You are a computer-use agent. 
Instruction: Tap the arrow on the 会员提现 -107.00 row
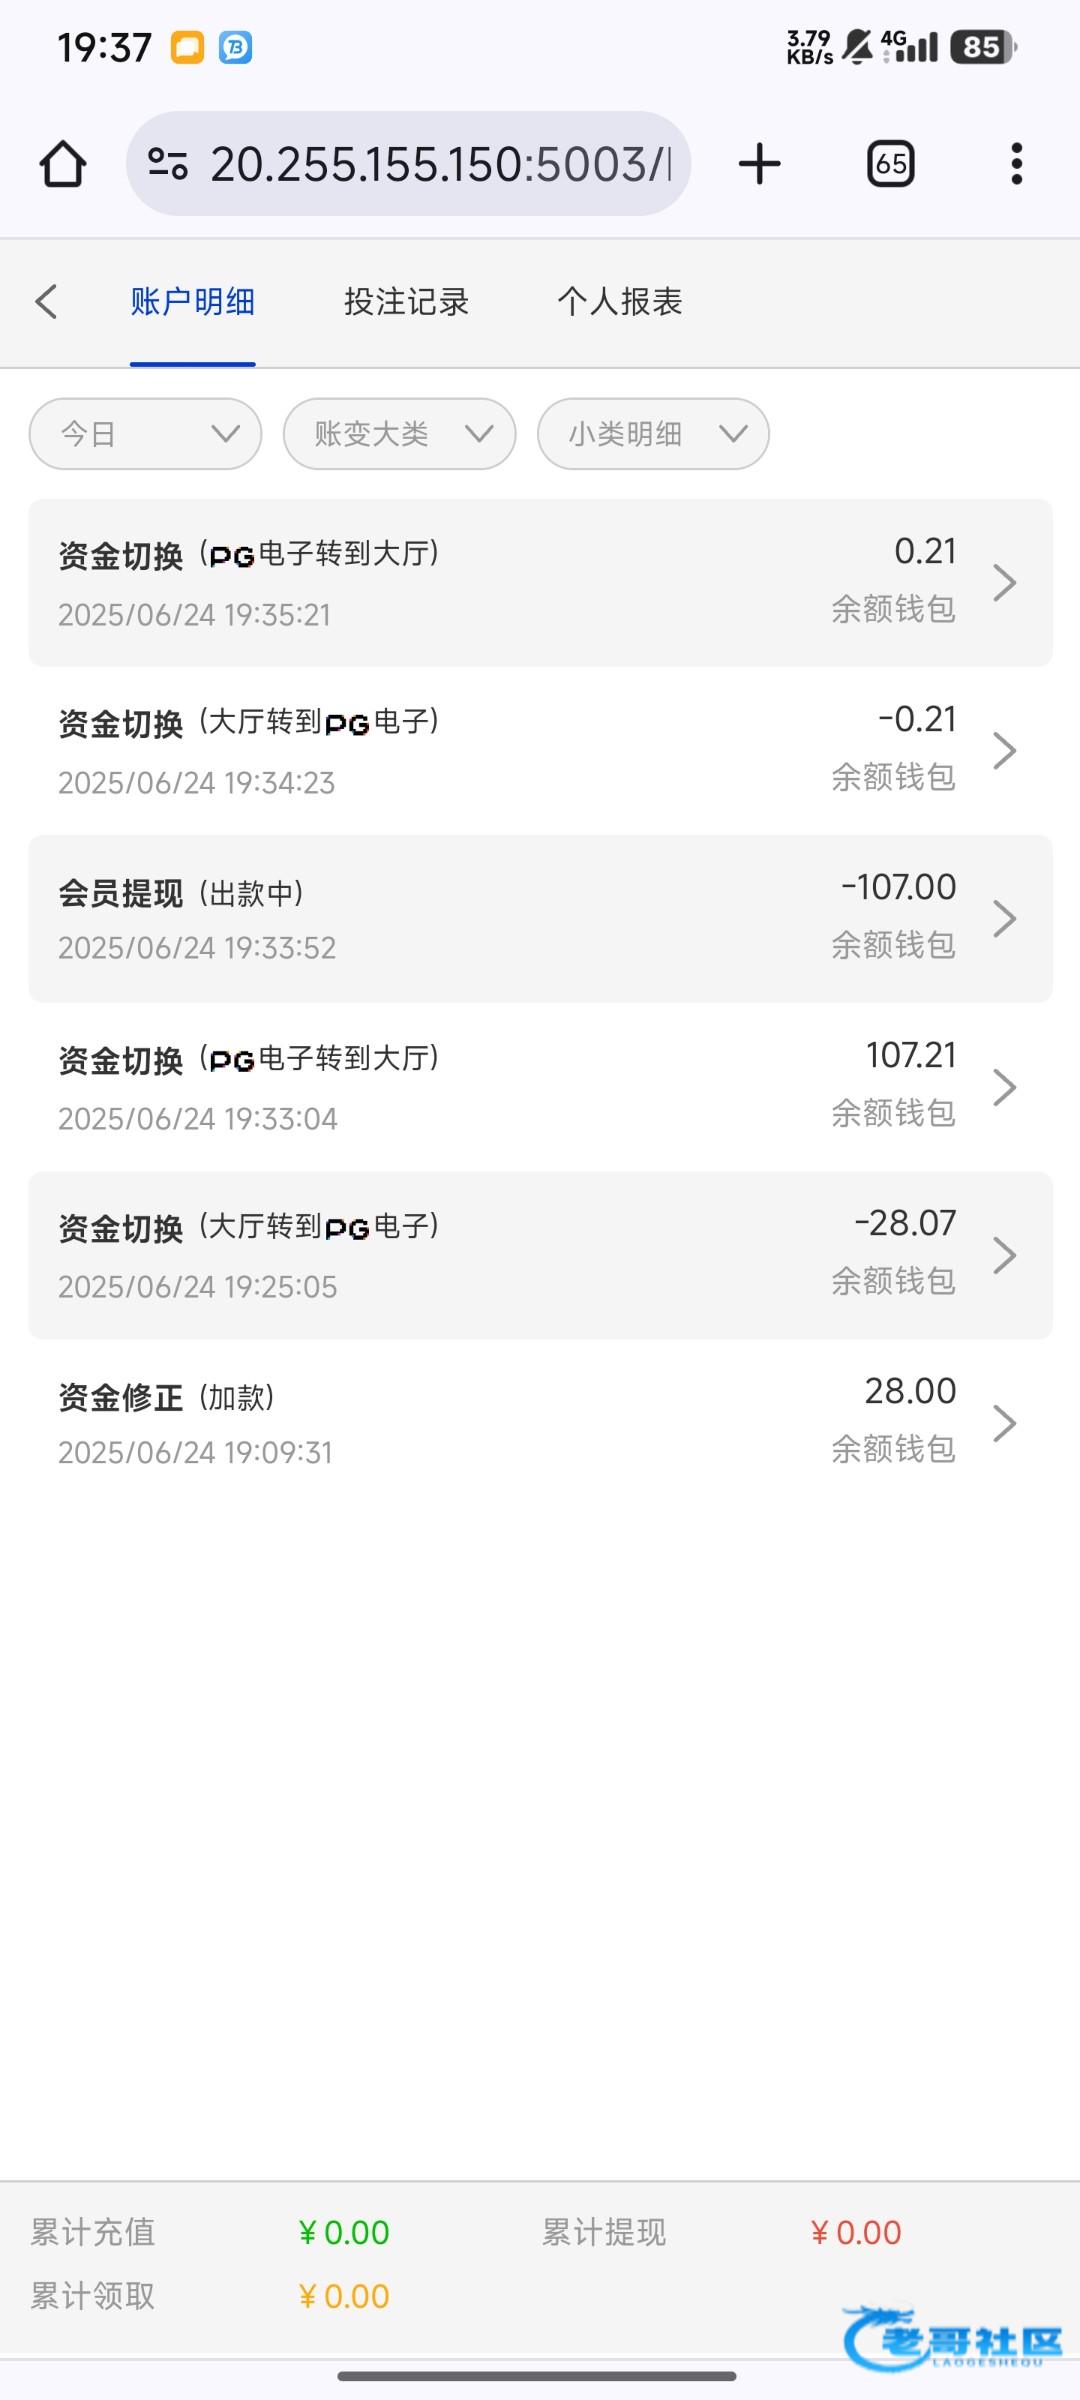(x=1004, y=918)
